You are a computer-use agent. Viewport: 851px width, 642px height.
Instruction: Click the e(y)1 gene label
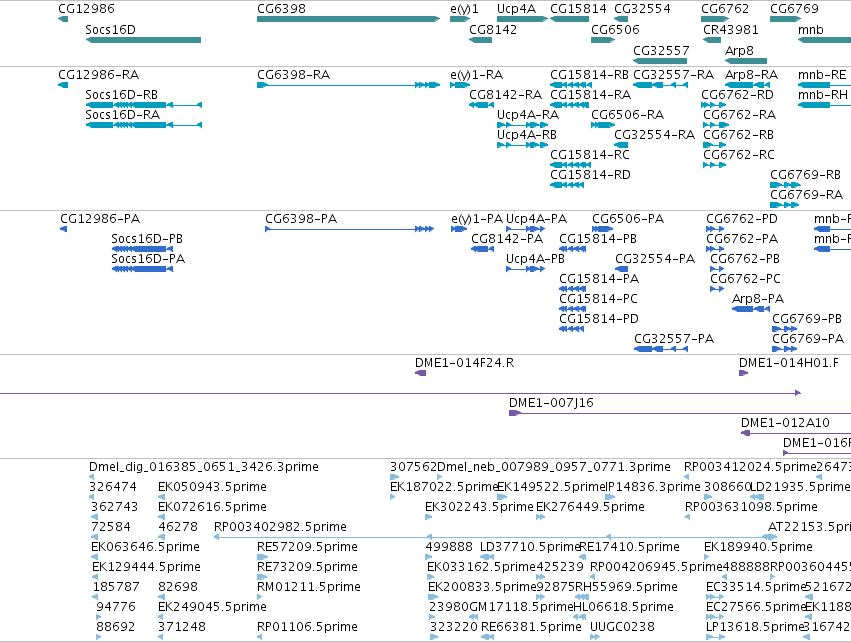465,9
